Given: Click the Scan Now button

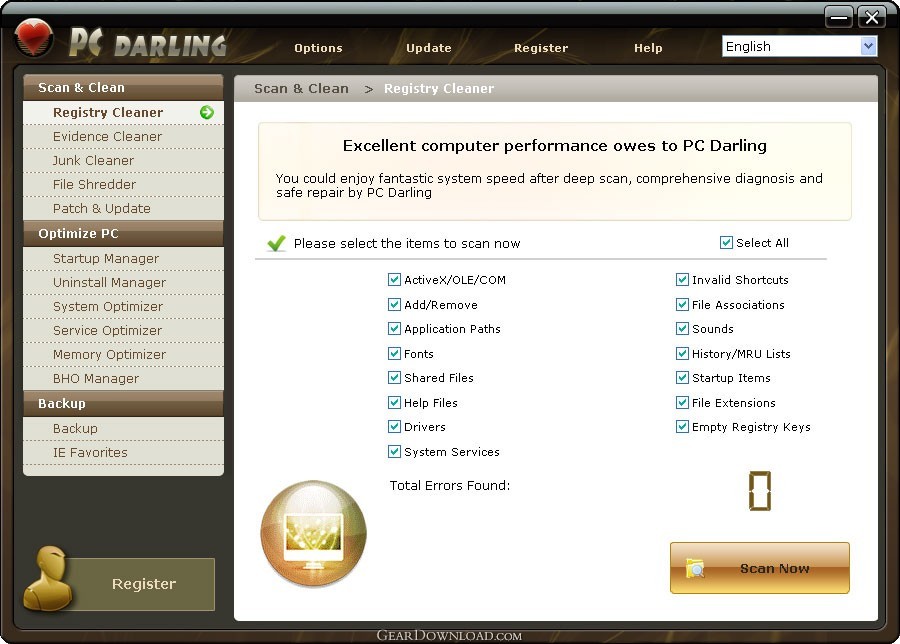Looking at the screenshot, I should 759,568.
